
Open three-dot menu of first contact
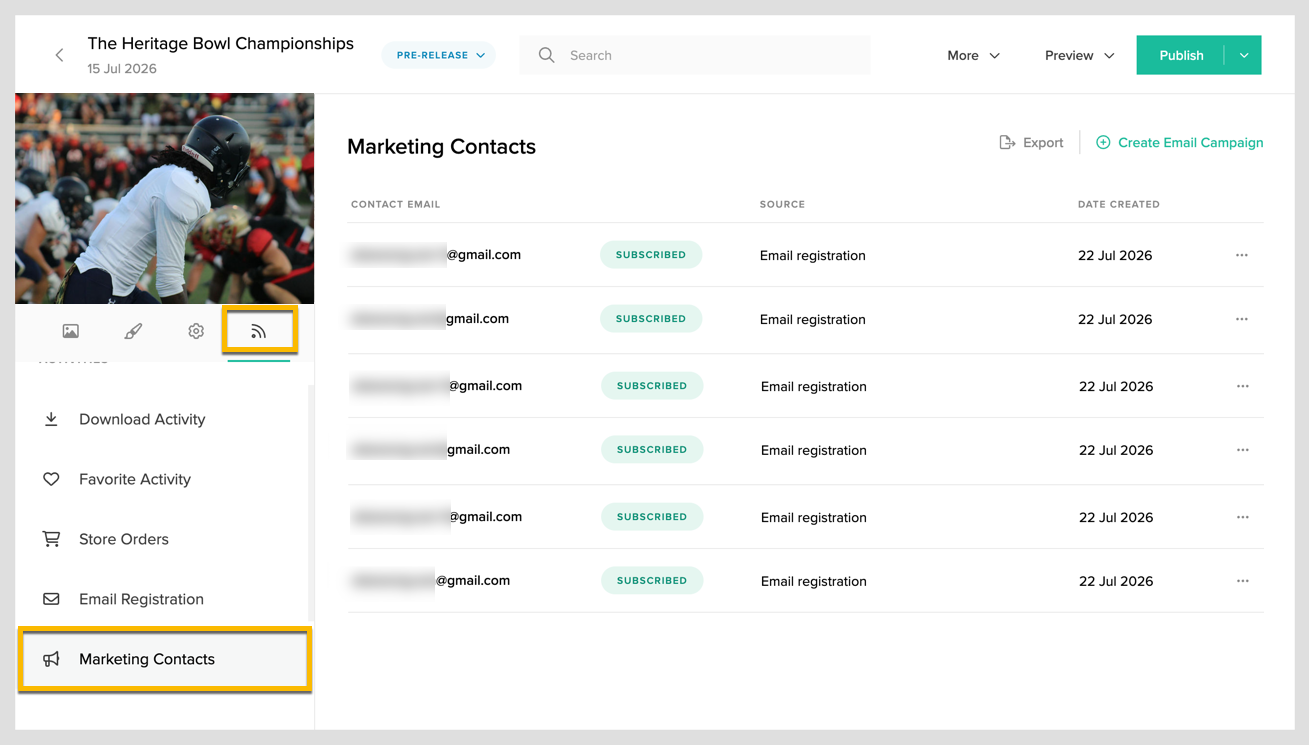(1242, 255)
